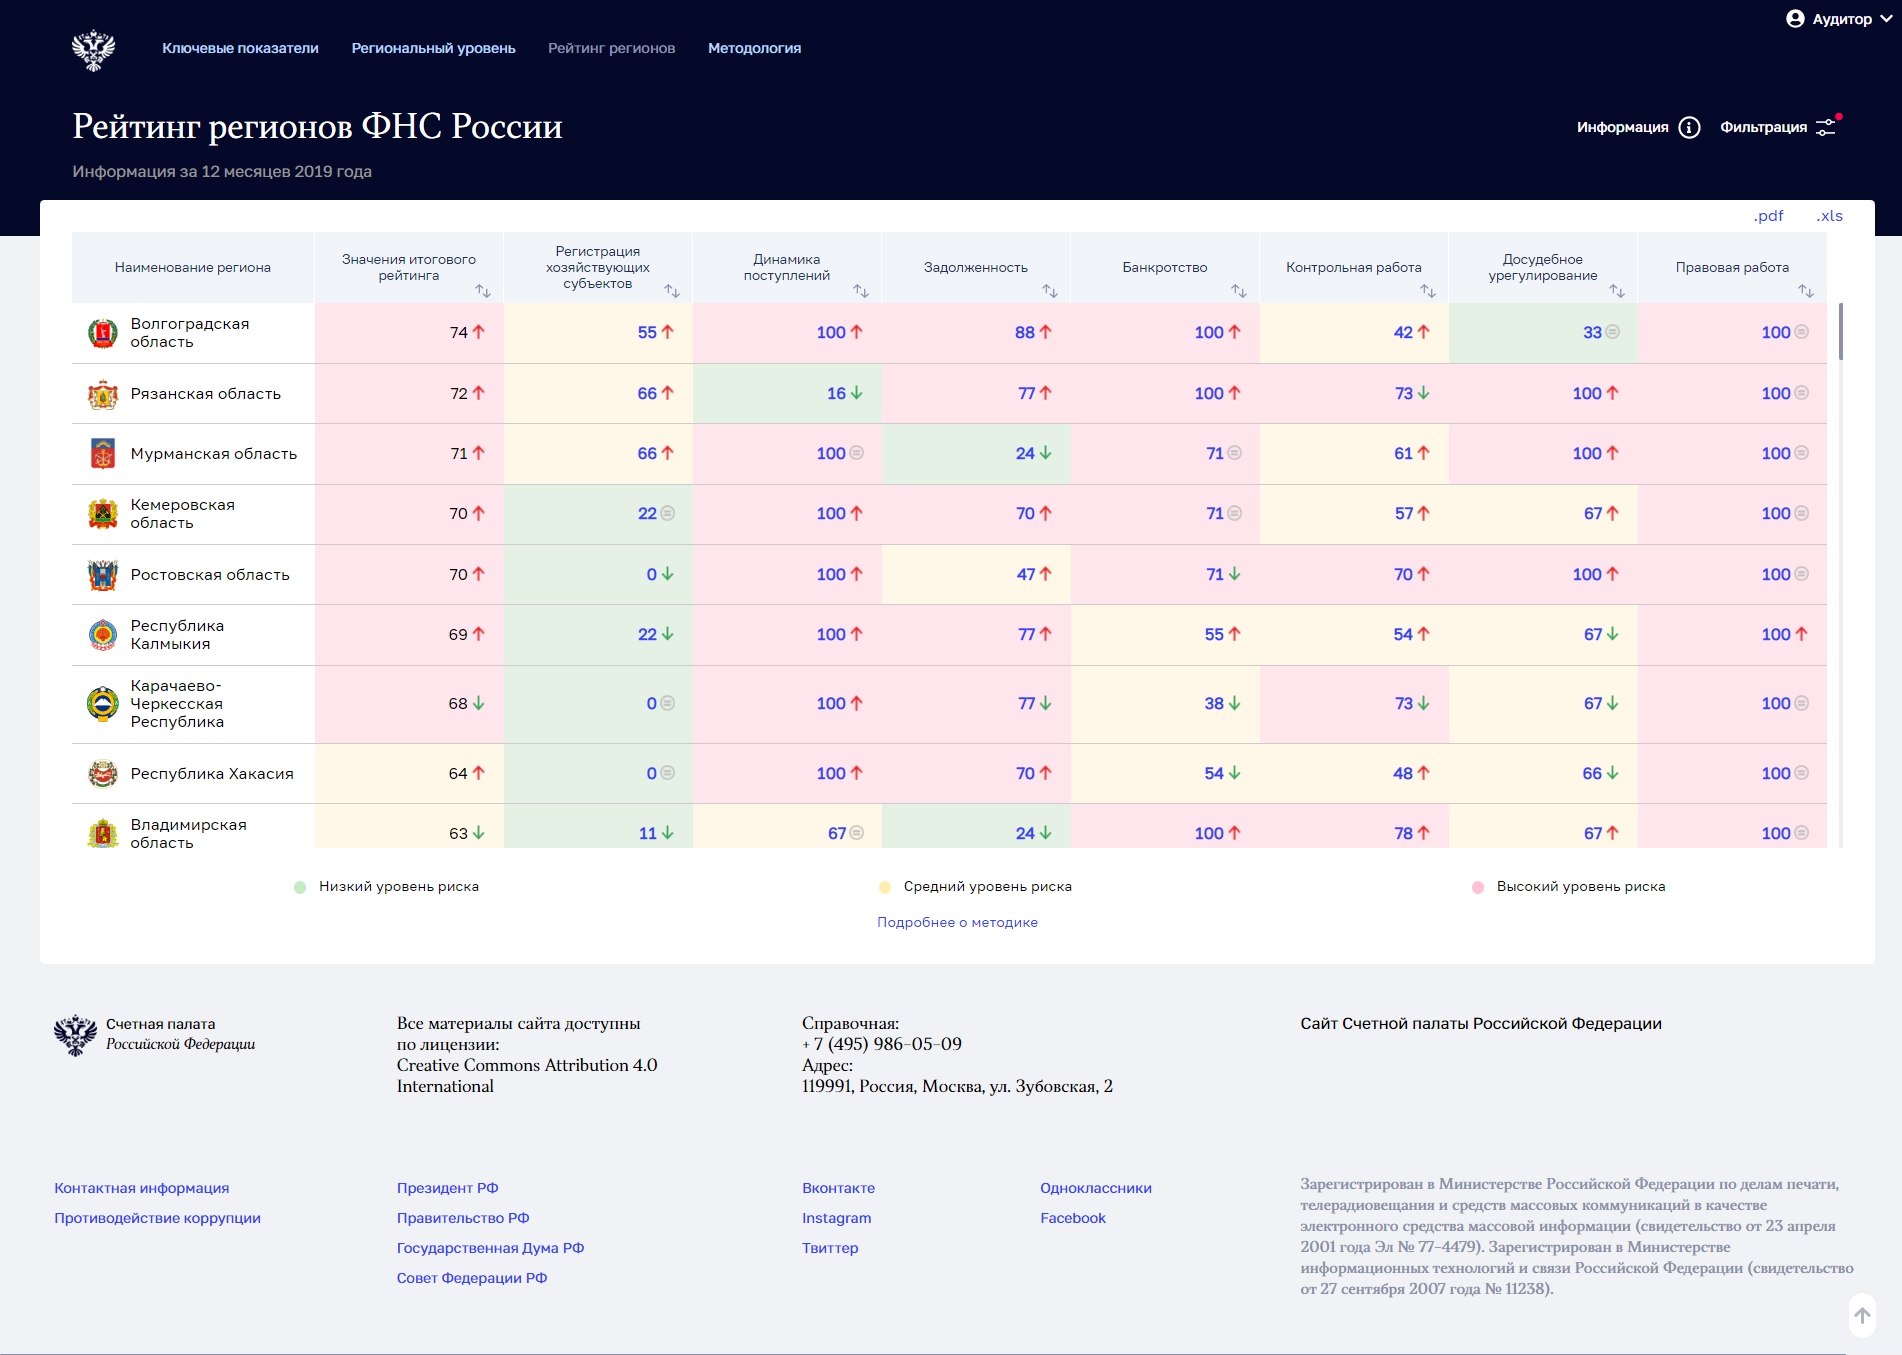Open the Одноклассники social link
The height and width of the screenshot is (1355, 1902).
tap(1096, 1189)
